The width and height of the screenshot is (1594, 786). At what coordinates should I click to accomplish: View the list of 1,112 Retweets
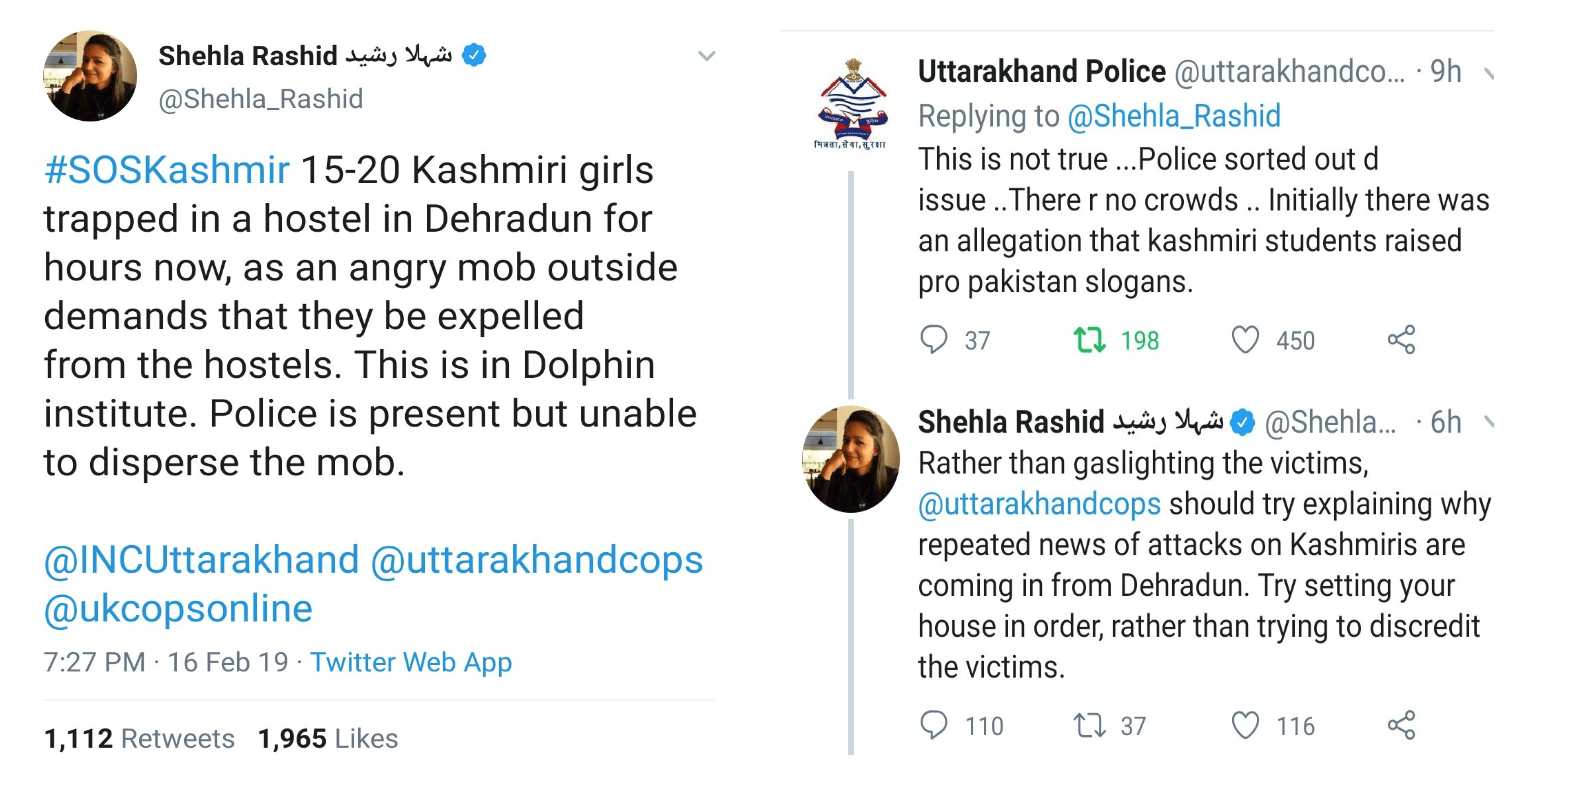pyautogui.click(x=139, y=739)
